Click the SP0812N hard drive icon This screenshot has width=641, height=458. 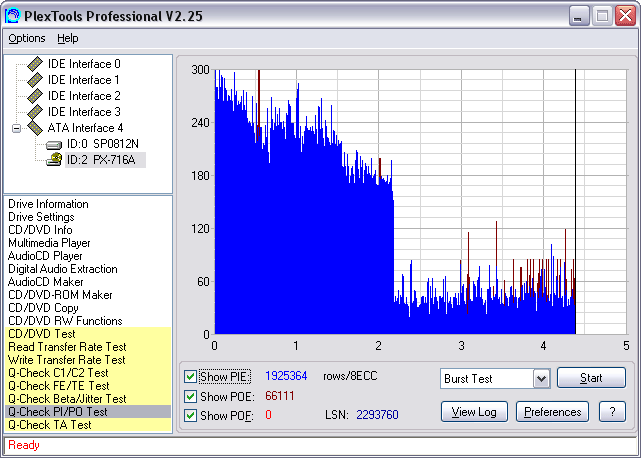pyautogui.click(x=54, y=144)
